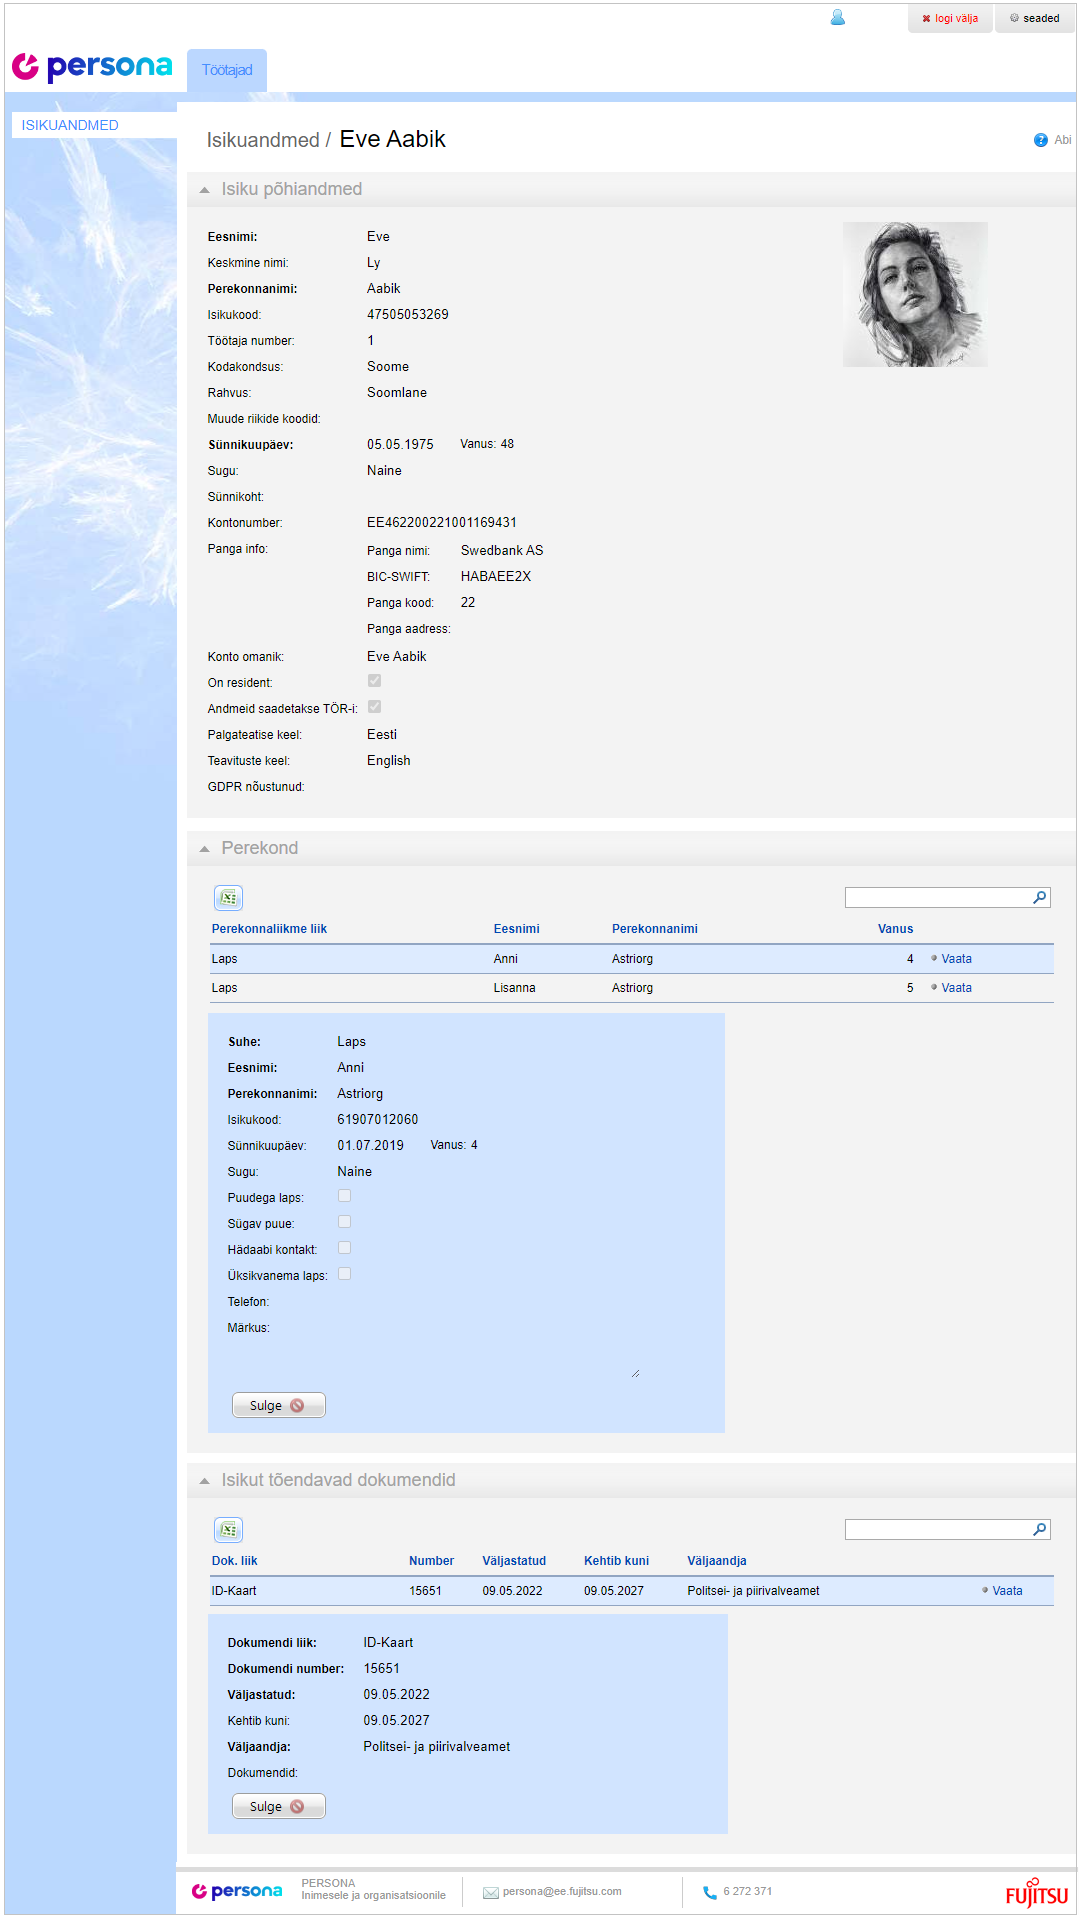Export identity documents table to Excel
The width and height of the screenshot is (1080, 1918).
click(229, 1530)
